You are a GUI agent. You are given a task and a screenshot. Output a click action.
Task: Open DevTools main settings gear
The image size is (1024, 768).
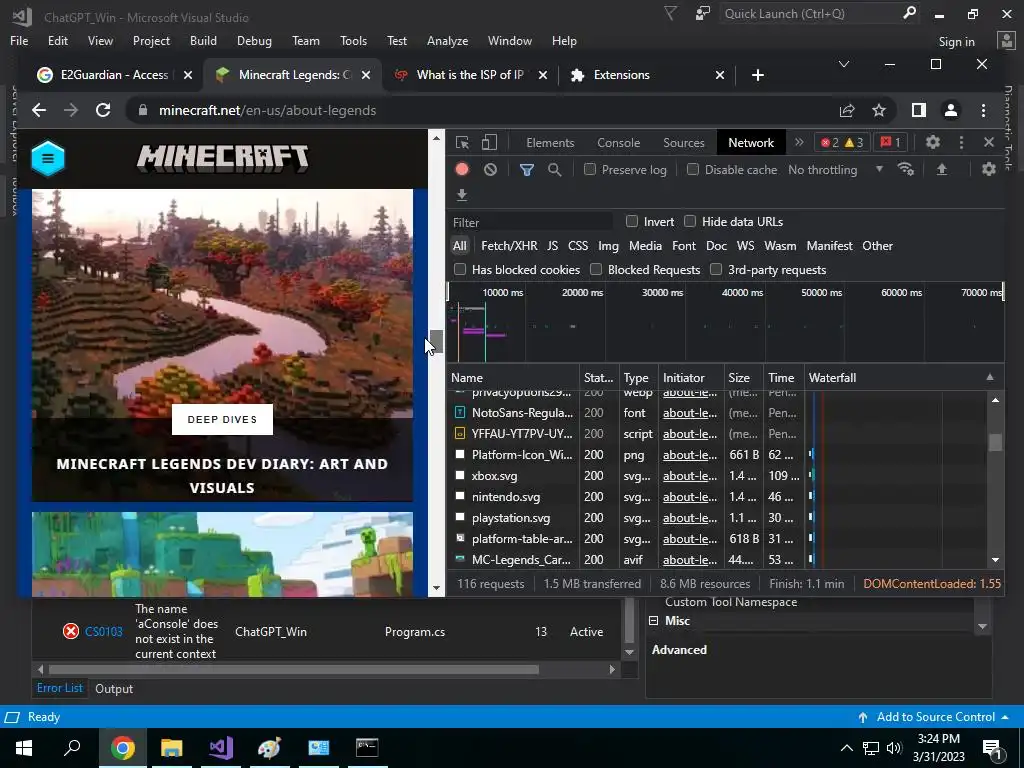pos(933,142)
